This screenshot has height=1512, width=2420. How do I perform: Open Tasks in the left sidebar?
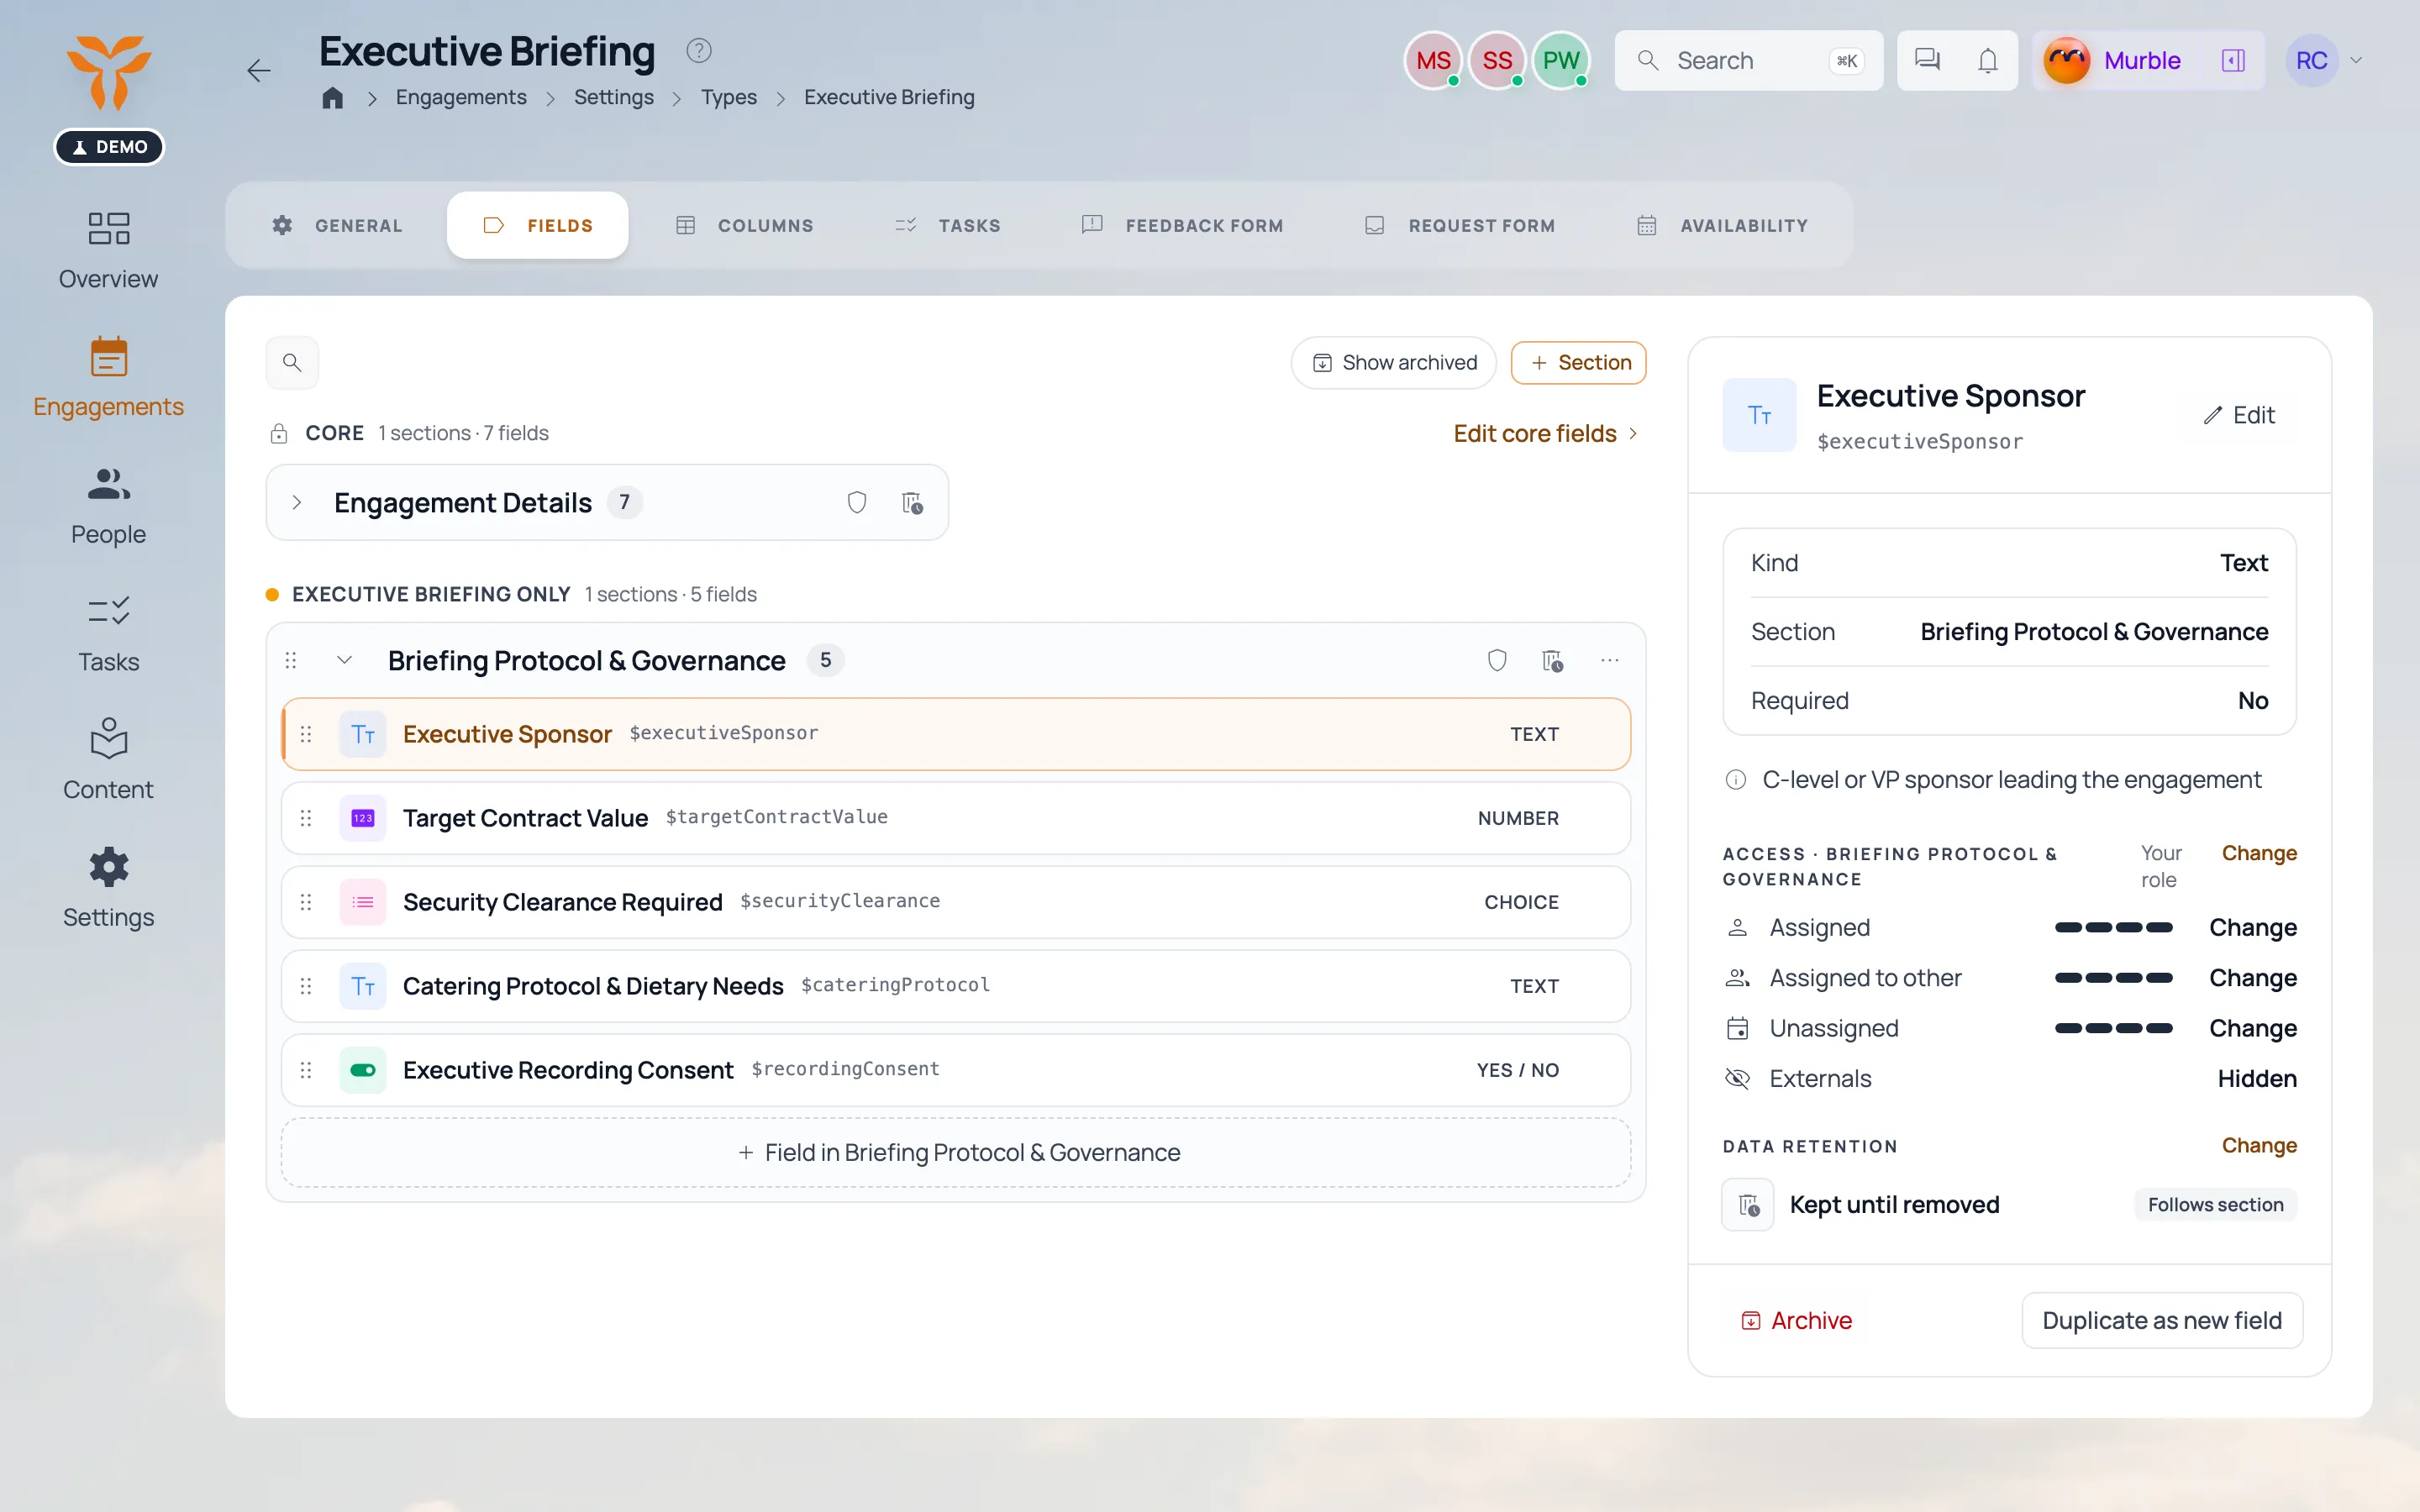[x=108, y=634]
